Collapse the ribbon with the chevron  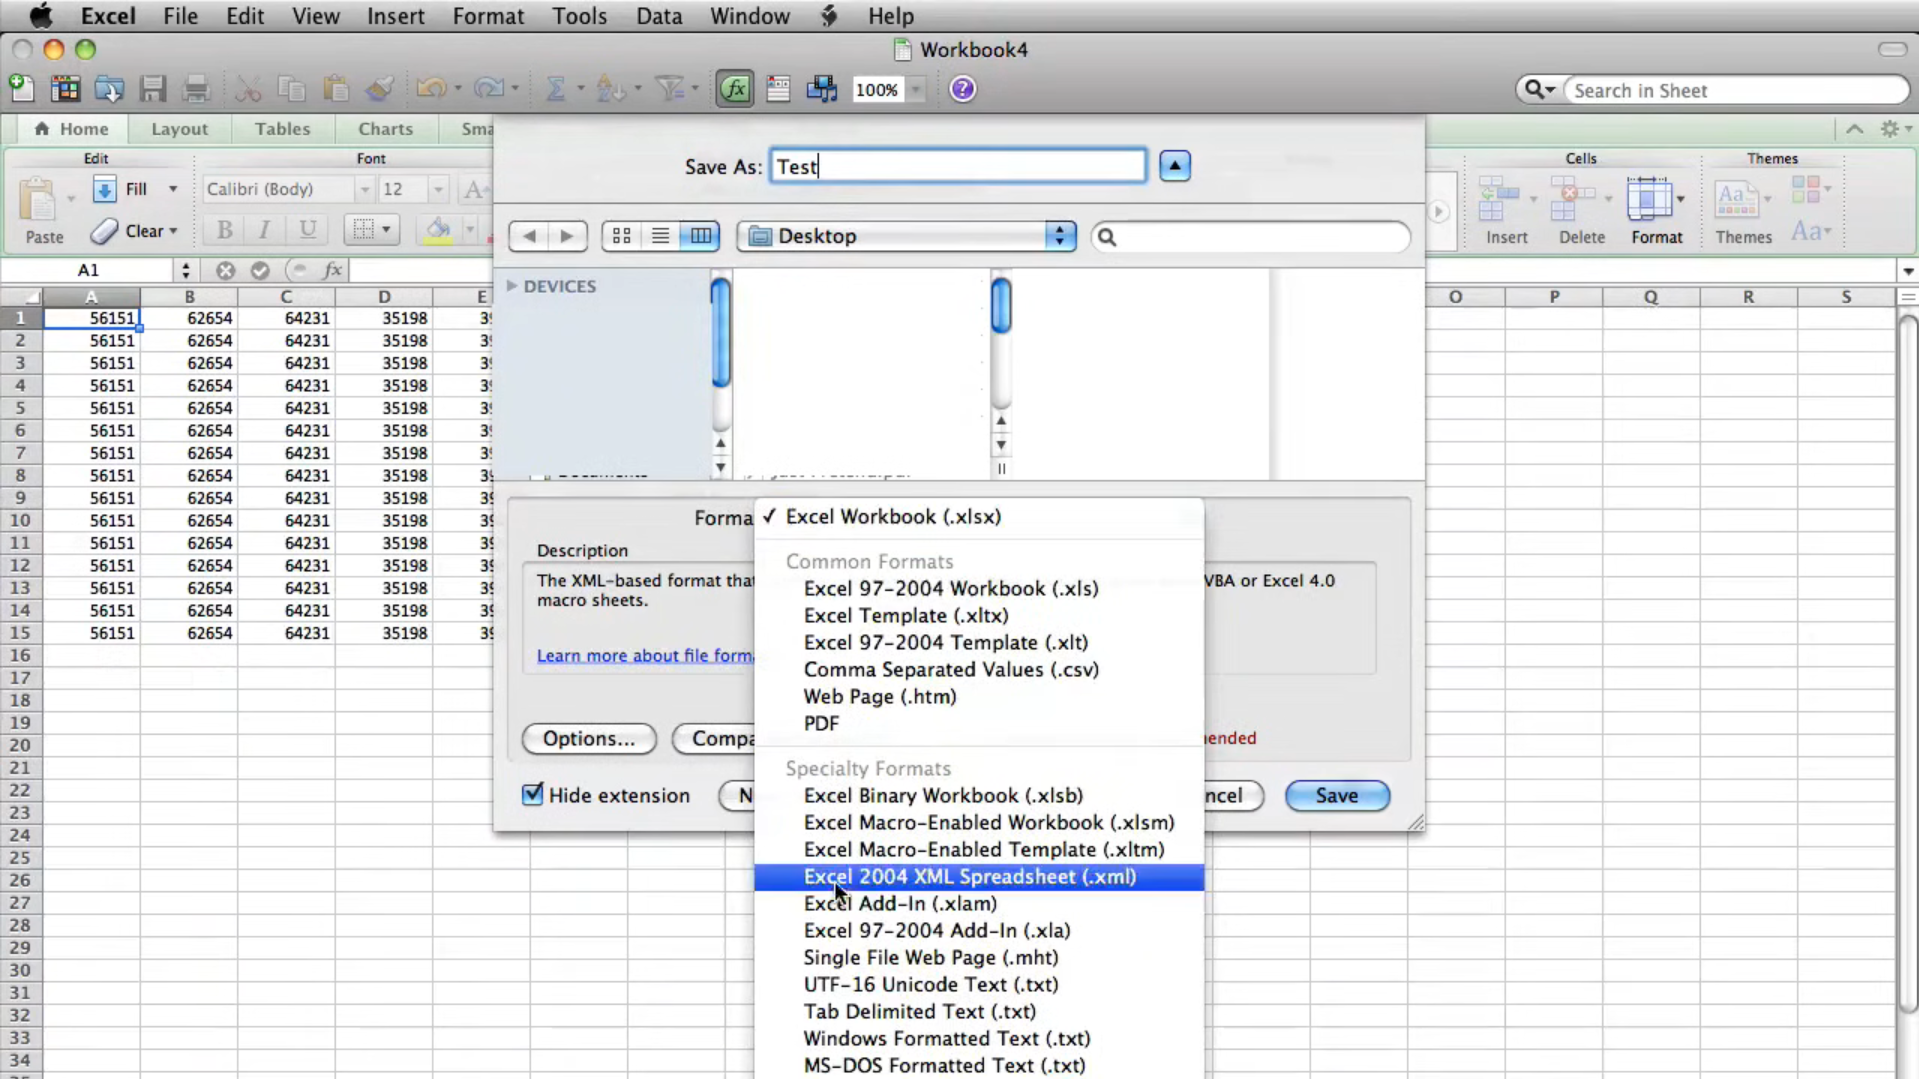pyautogui.click(x=1855, y=129)
